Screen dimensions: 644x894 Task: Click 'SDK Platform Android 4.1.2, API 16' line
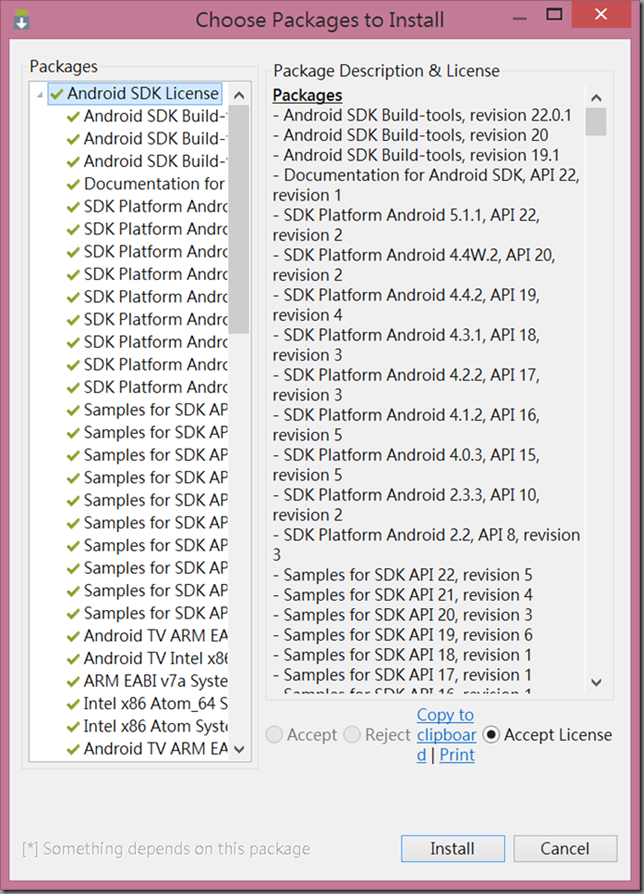tap(406, 424)
